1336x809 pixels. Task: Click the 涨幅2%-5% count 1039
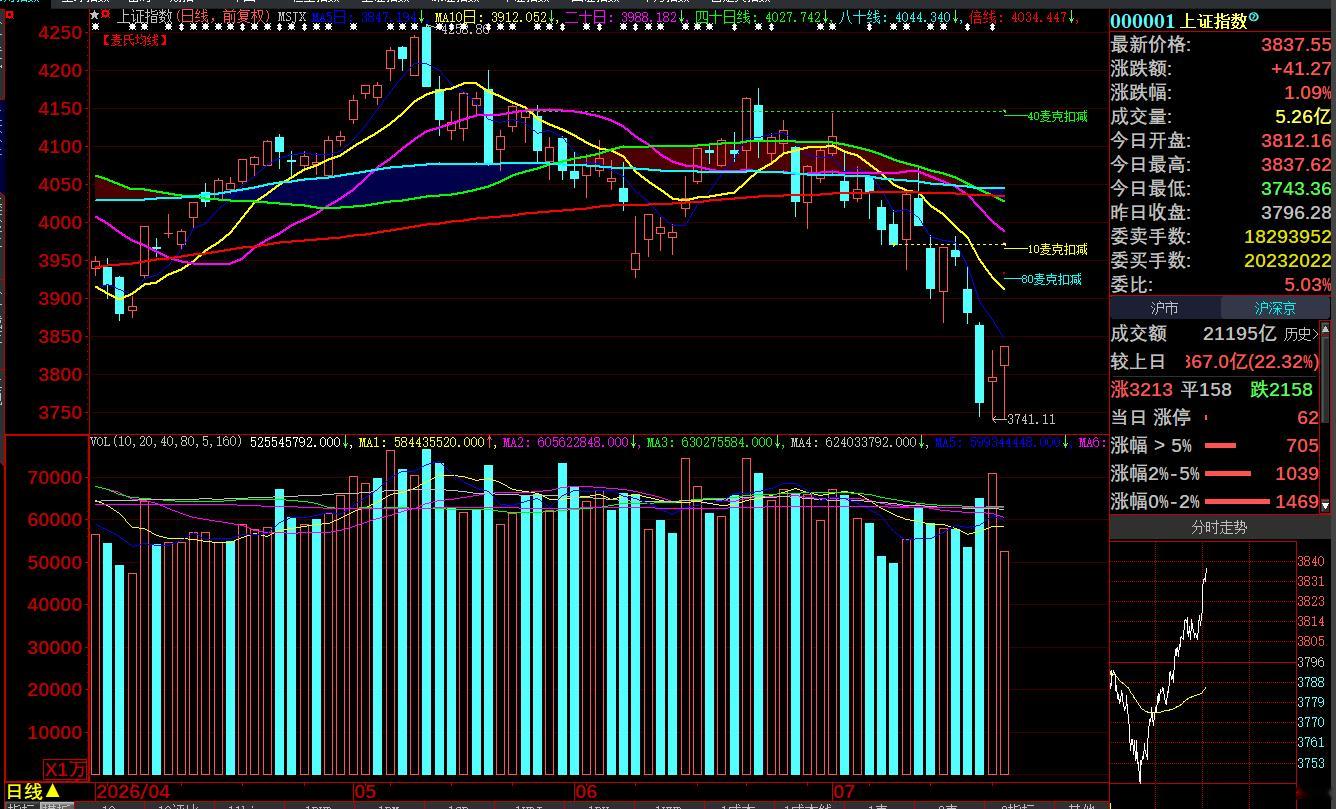1297,474
